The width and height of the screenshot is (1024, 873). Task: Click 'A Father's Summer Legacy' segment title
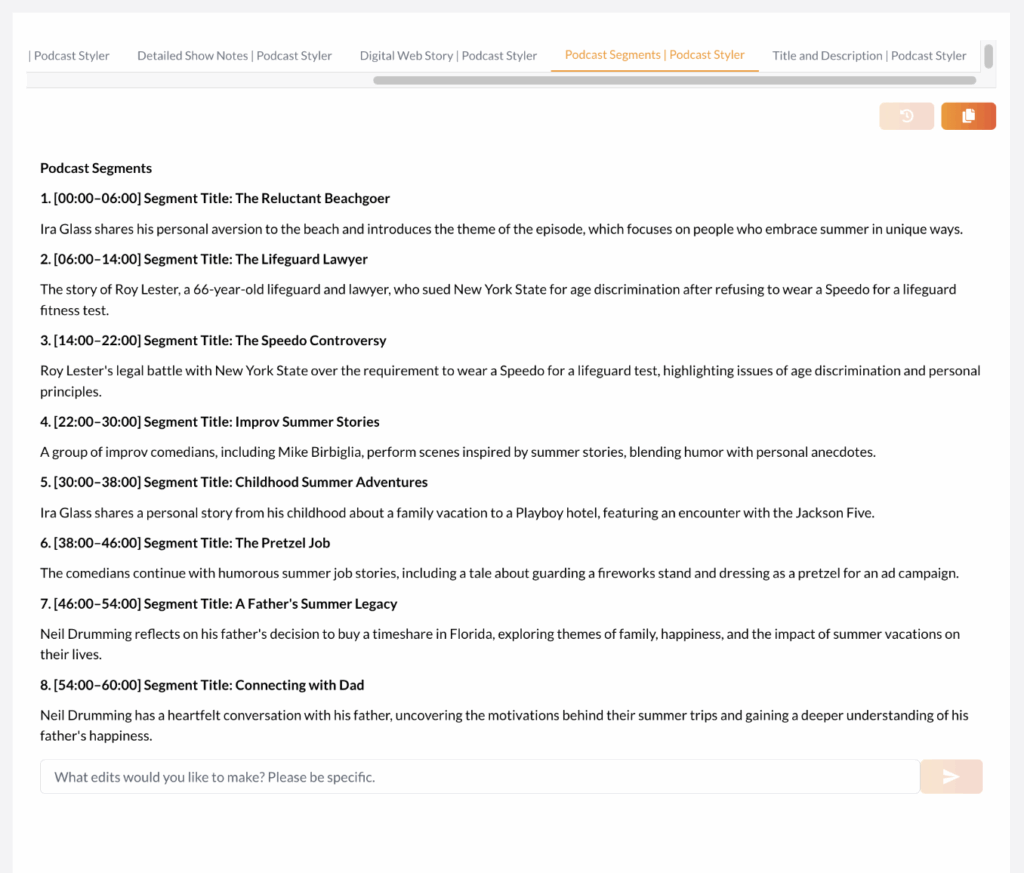click(316, 604)
